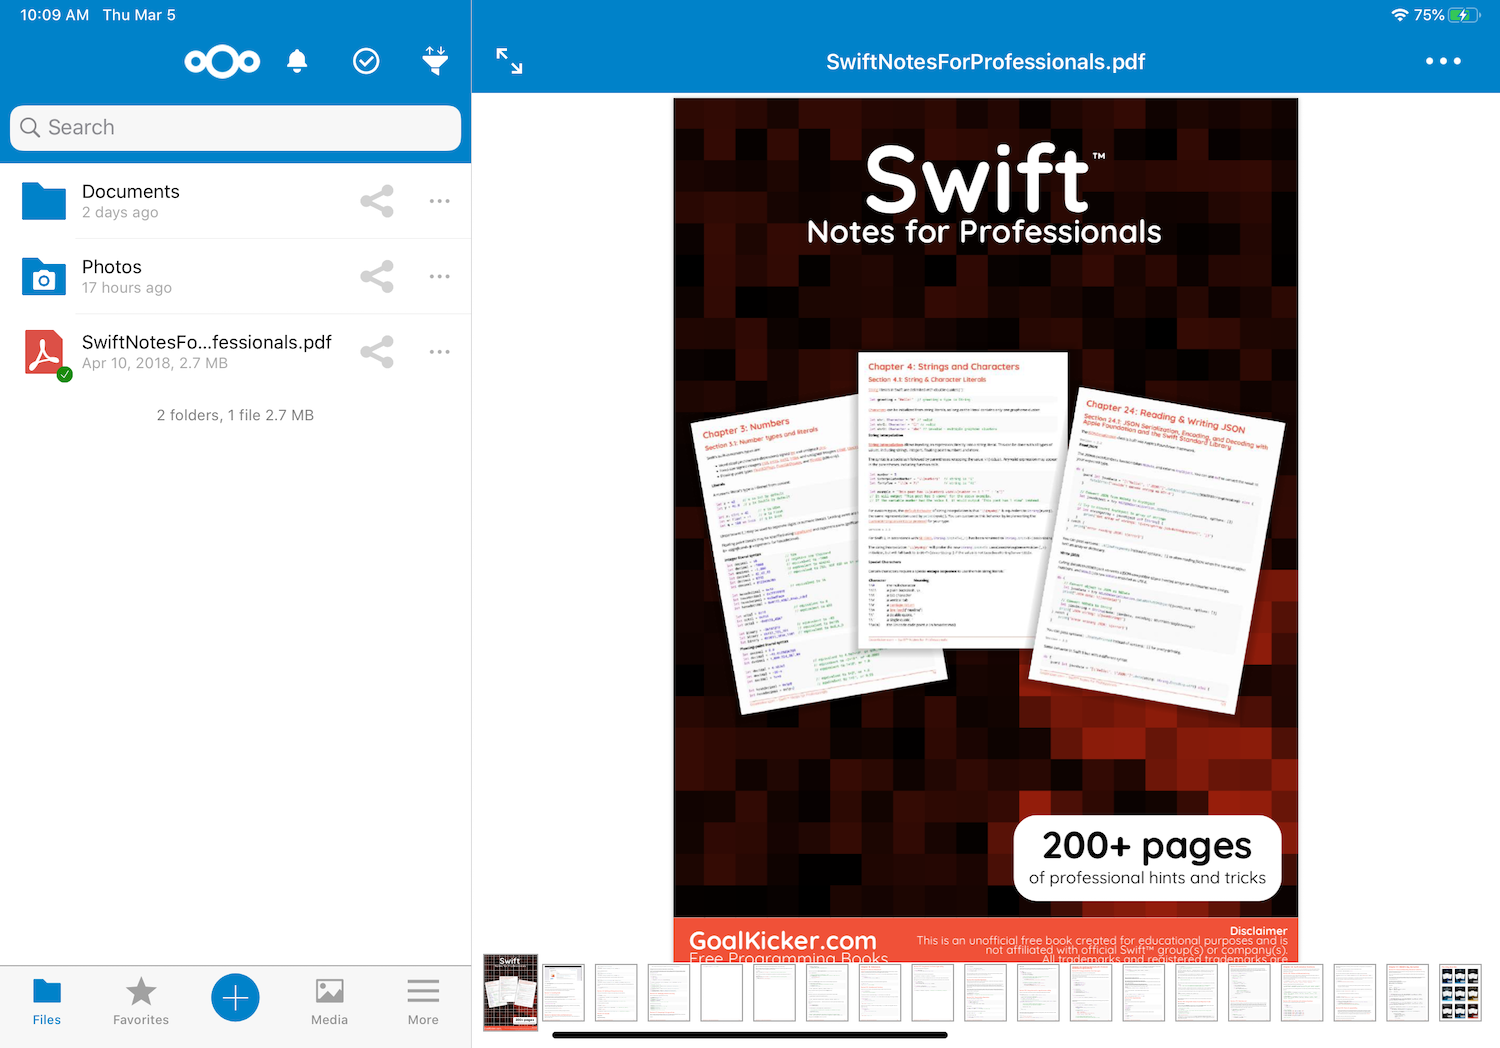
Task: Open the sort and filter funnel icon
Action: click(x=435, y=61)
